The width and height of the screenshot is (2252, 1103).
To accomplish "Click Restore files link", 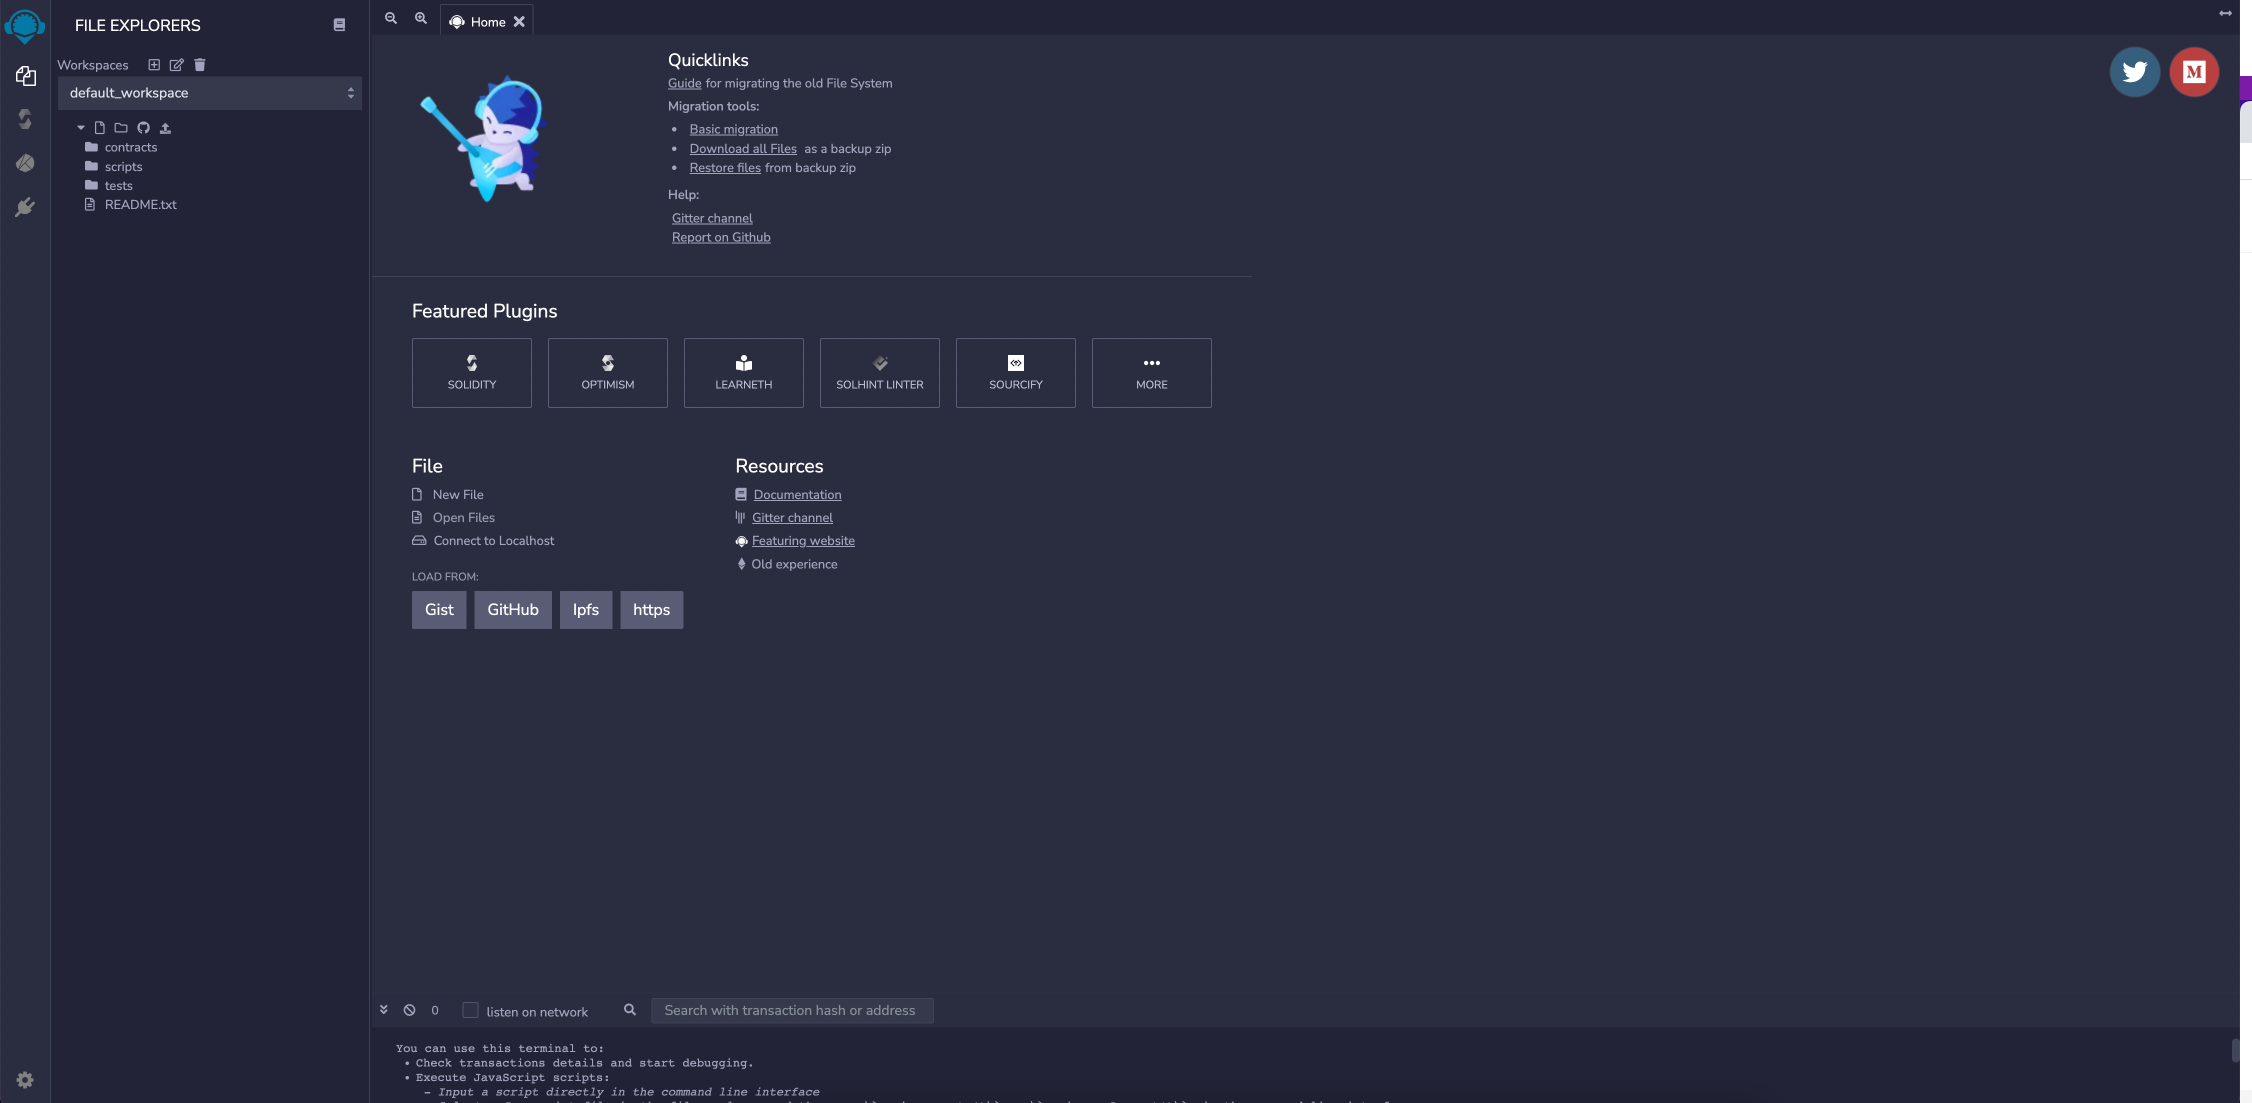I will pyautogui.click(x=725, y=167).
